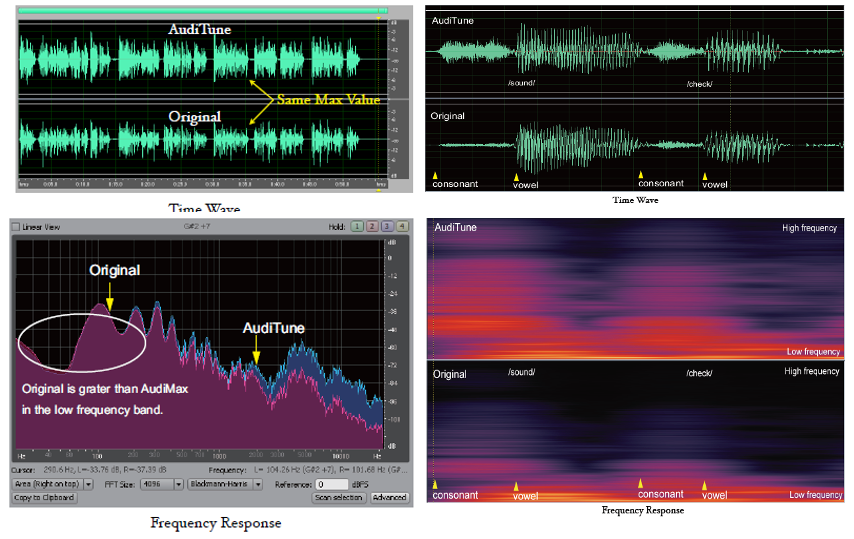Click the first consonant marker arrow in Time Wave
The height and width of the screenshot is (539, 854).
435,174
